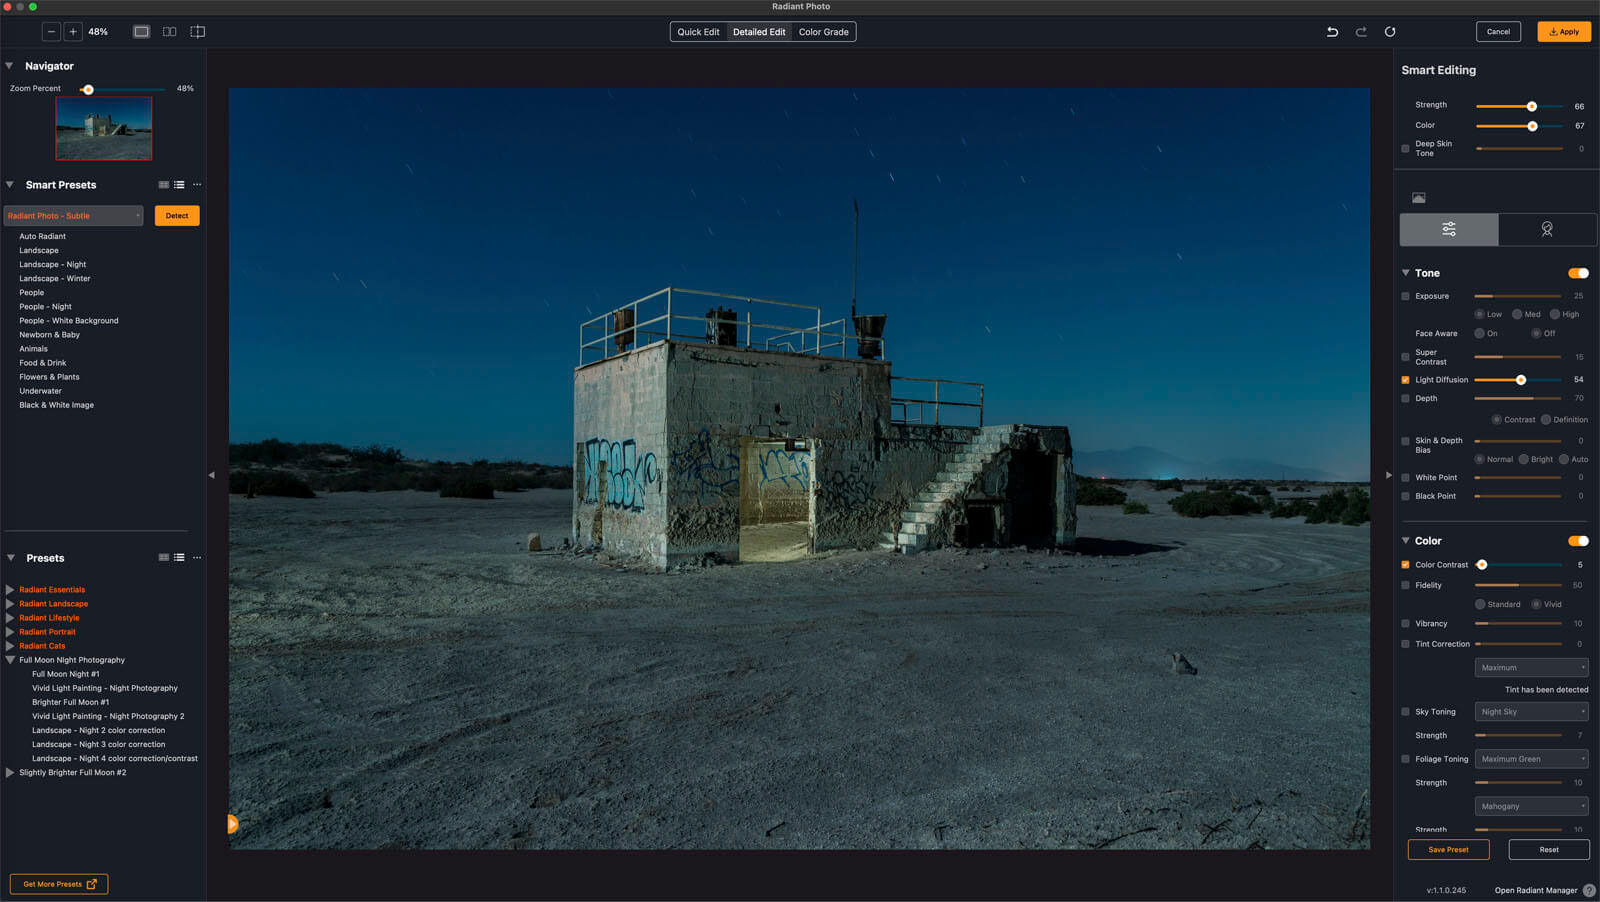Switch to the Quick Edit tab
The width and height of the screenshot is (1600, 902).
(698, 32)
